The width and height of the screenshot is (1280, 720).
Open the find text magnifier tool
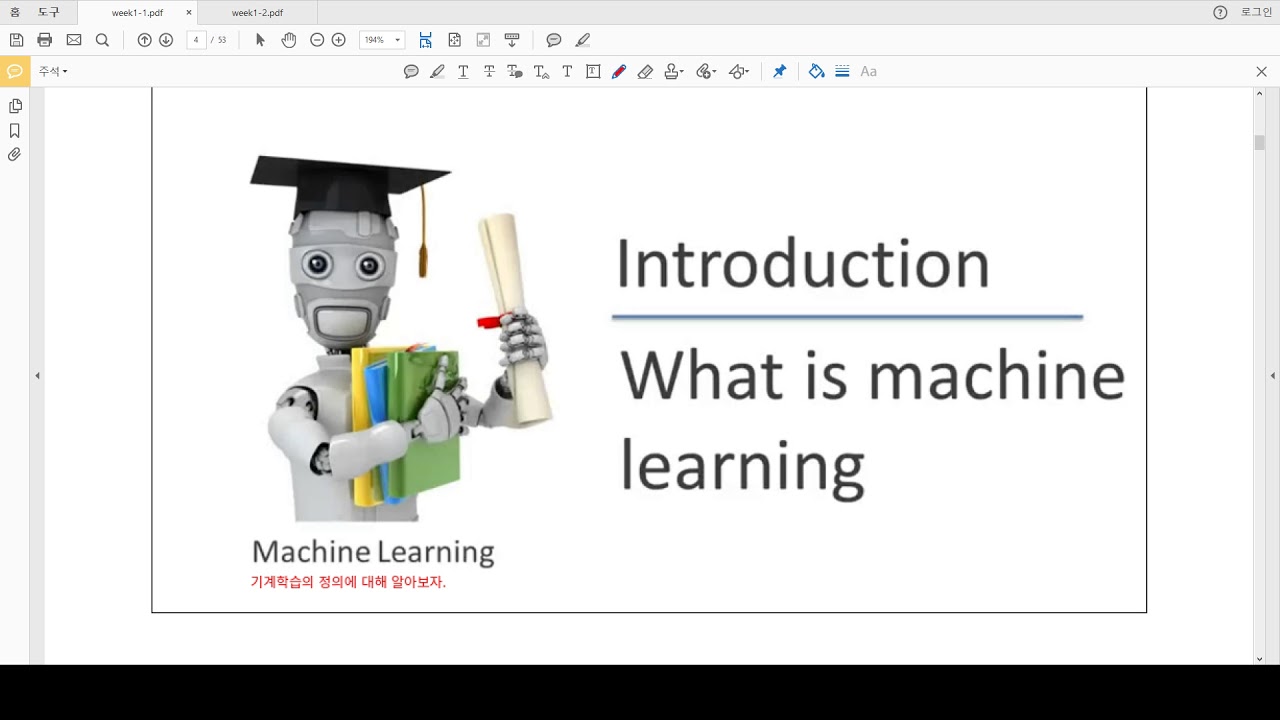pyautogui.click(x=102, y=40)
